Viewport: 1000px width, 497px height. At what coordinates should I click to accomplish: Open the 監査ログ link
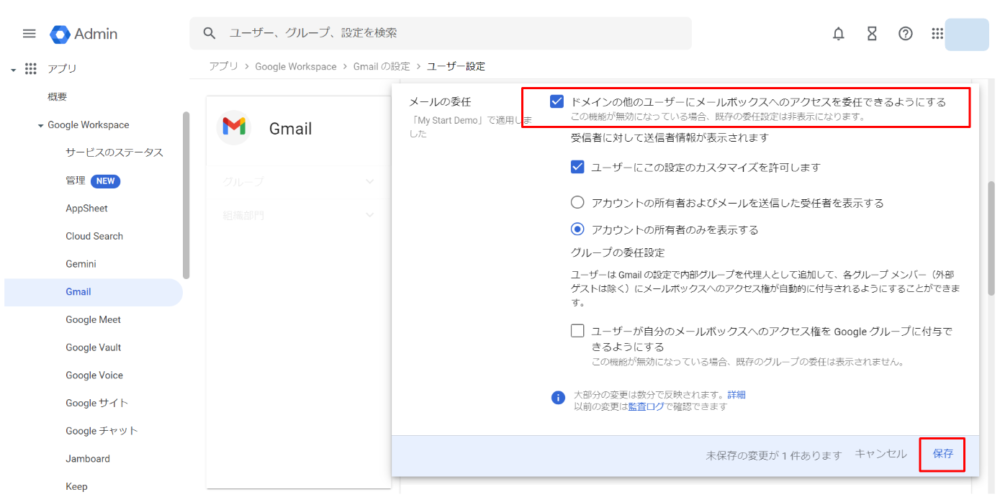pyautogui.click(x=646, y=406)
